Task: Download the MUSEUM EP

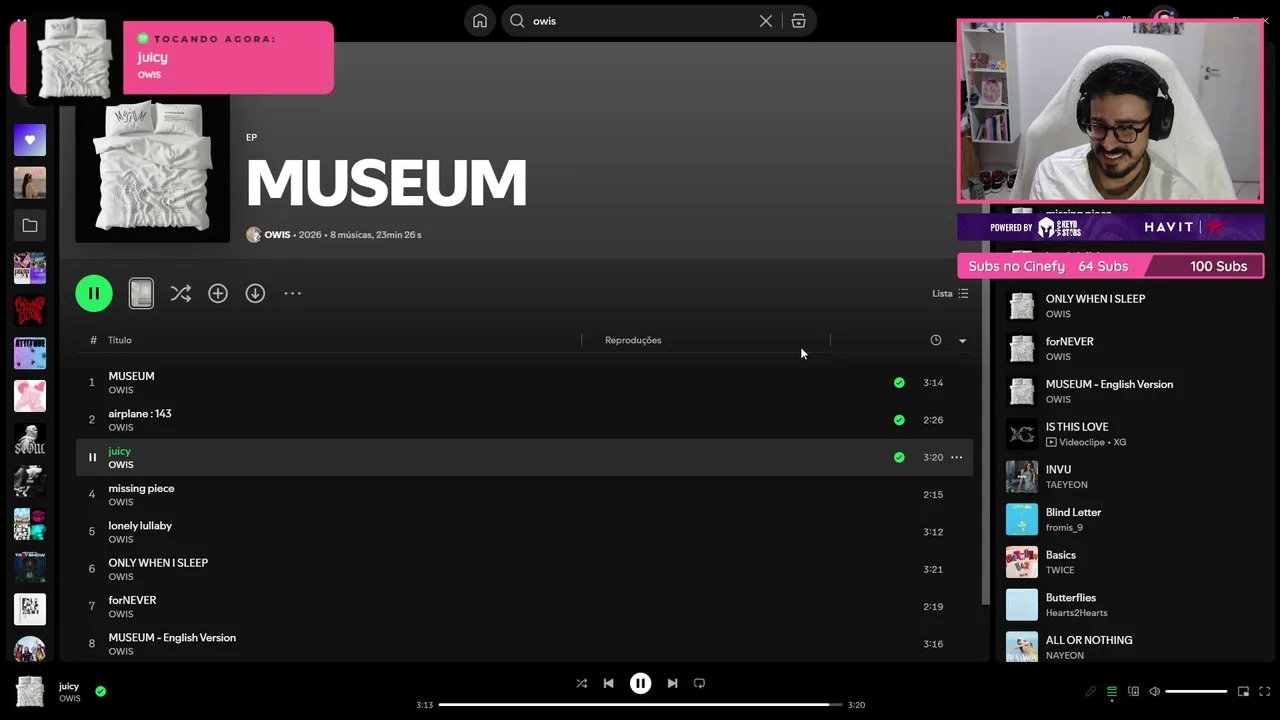Action: point(255,293)
